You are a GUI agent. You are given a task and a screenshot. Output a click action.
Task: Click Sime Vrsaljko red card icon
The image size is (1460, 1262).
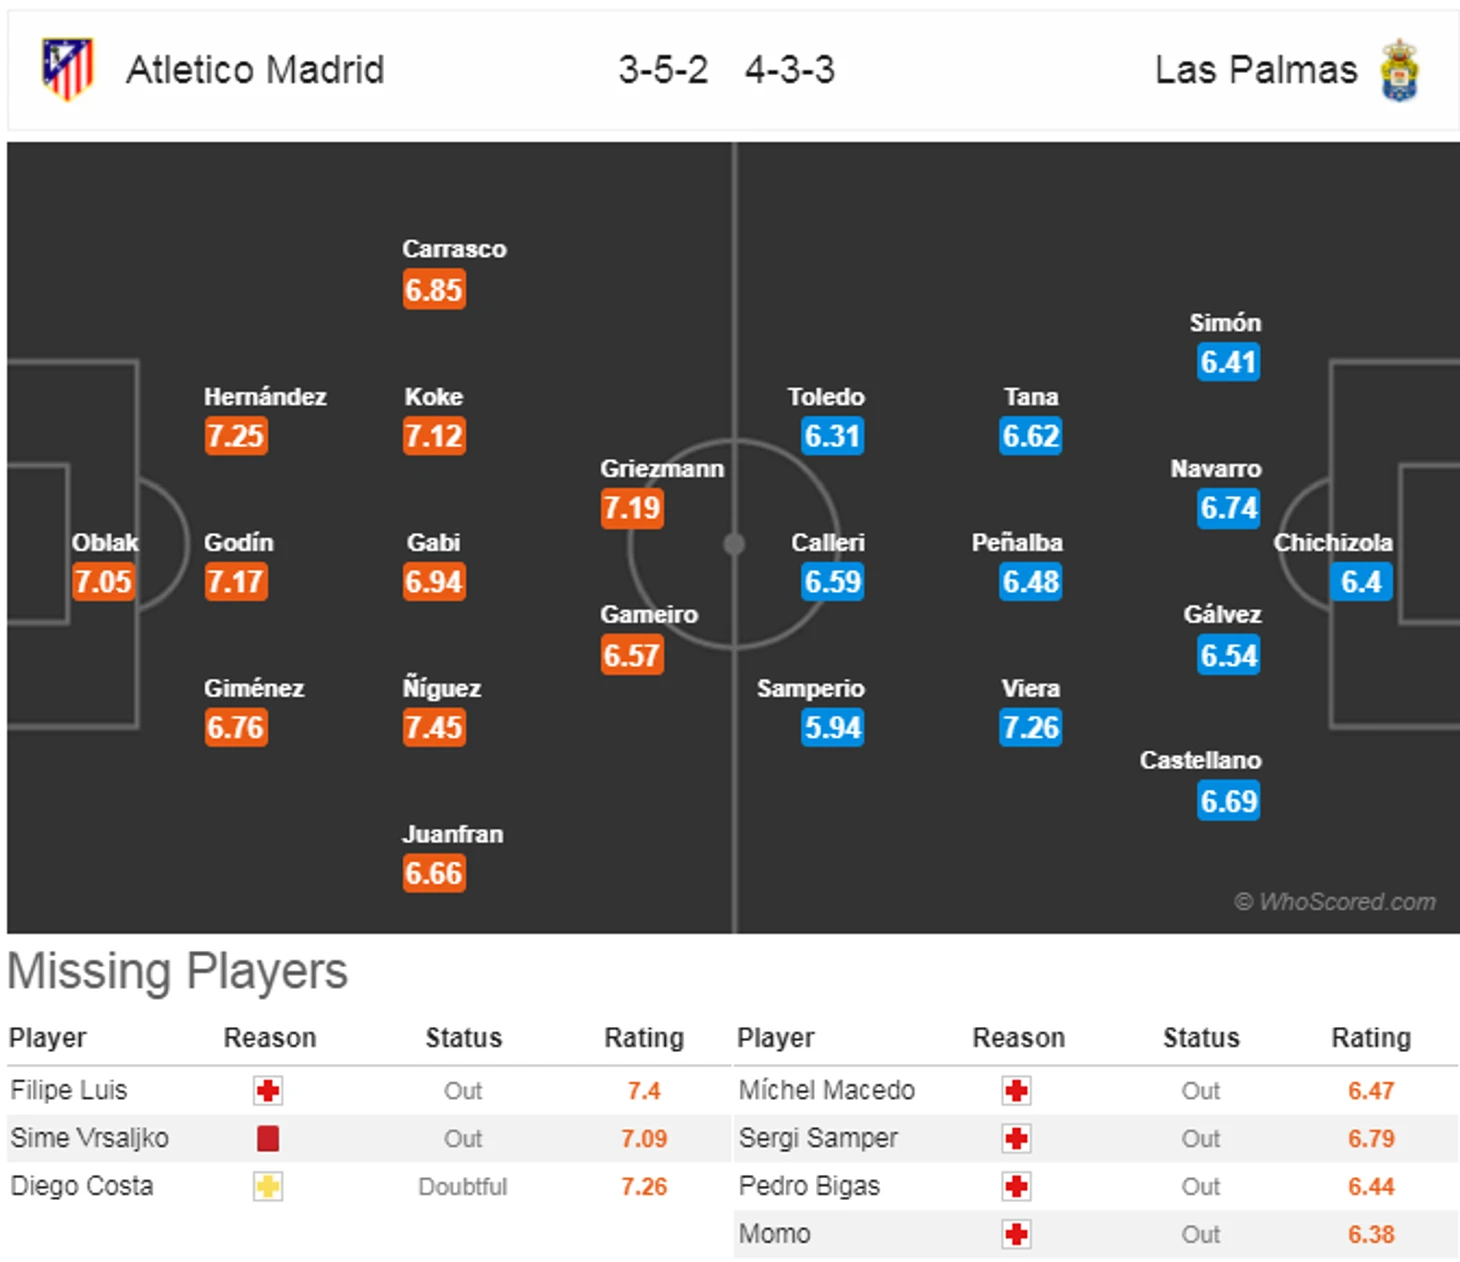(268, 1138)
